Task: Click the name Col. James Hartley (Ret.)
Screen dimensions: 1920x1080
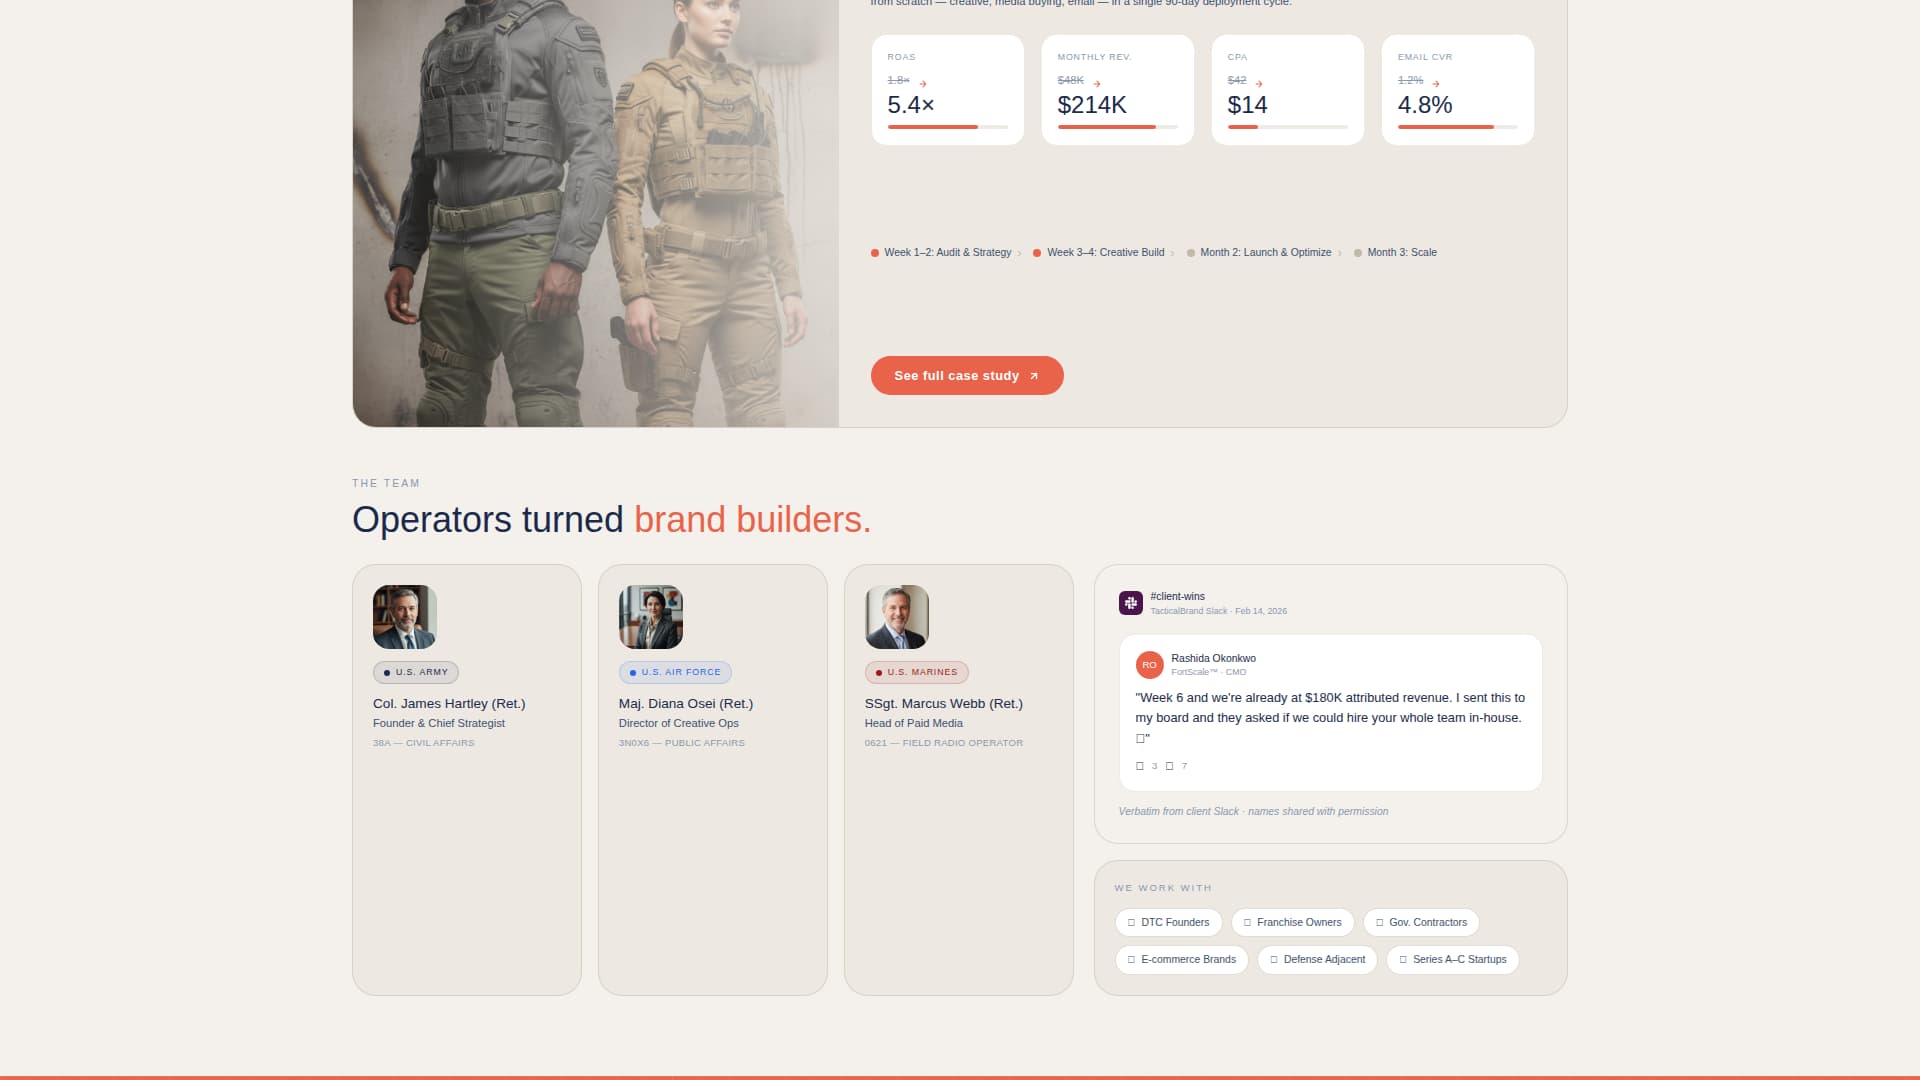Action: pyautogui.click(x=449, y=704)
